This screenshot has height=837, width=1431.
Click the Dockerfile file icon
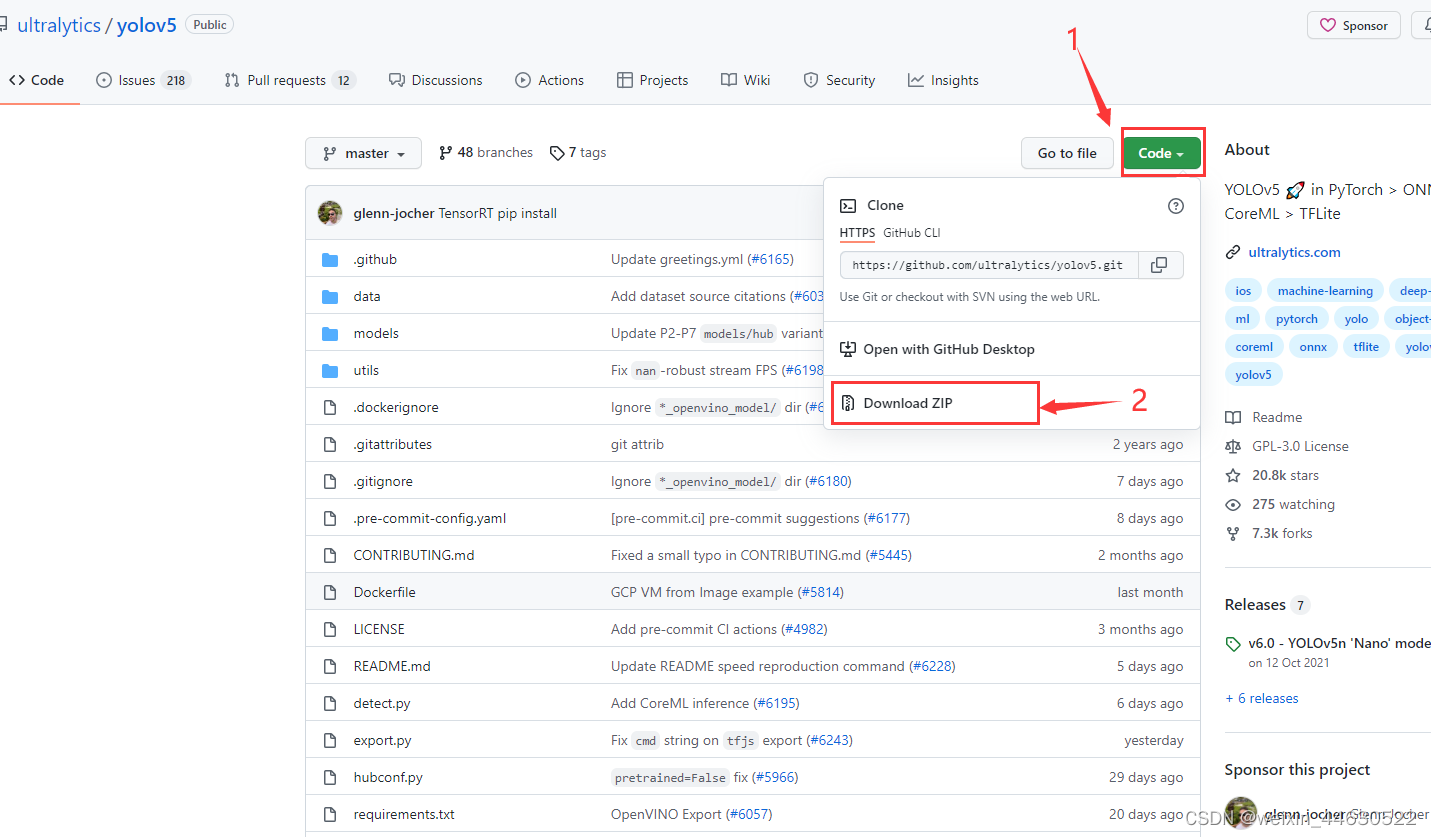pyautogui.click(x=330, y=593)
